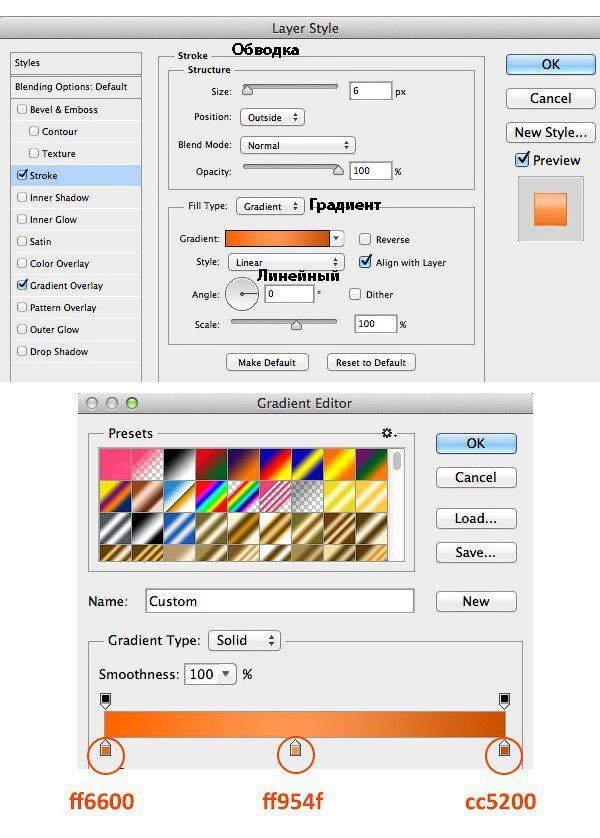Click the green zoom button of Gradient Editor
Image resolution: width=600 pixels, height=838 pixels.
[132, 403]
